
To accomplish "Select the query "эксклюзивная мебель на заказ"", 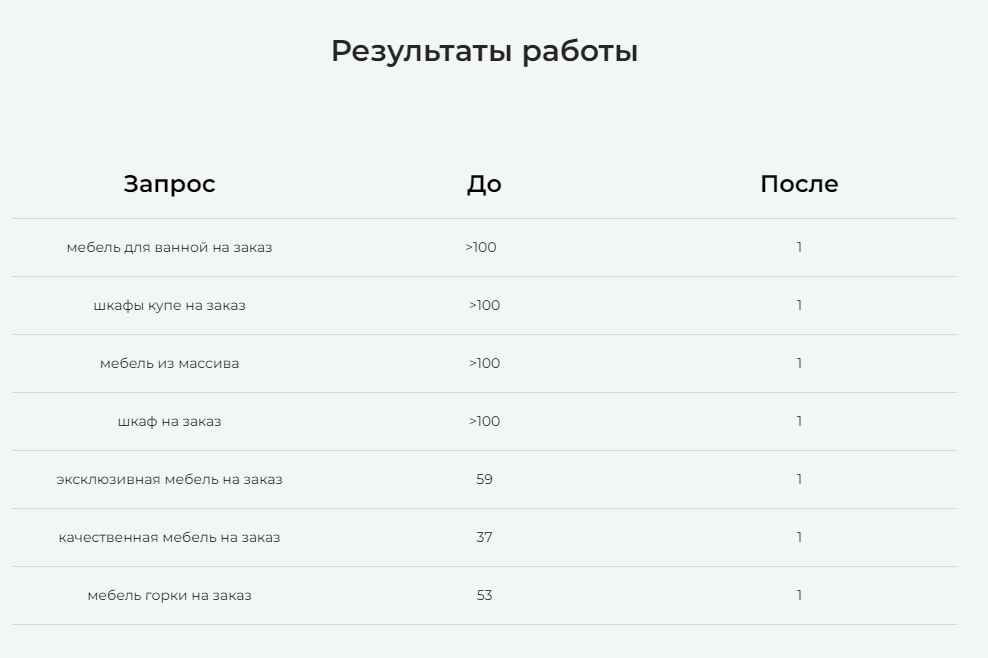I will (x=169, y=479).
